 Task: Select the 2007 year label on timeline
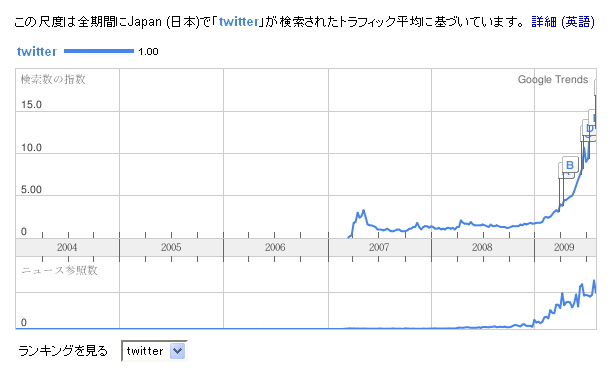tap(379, 247)
